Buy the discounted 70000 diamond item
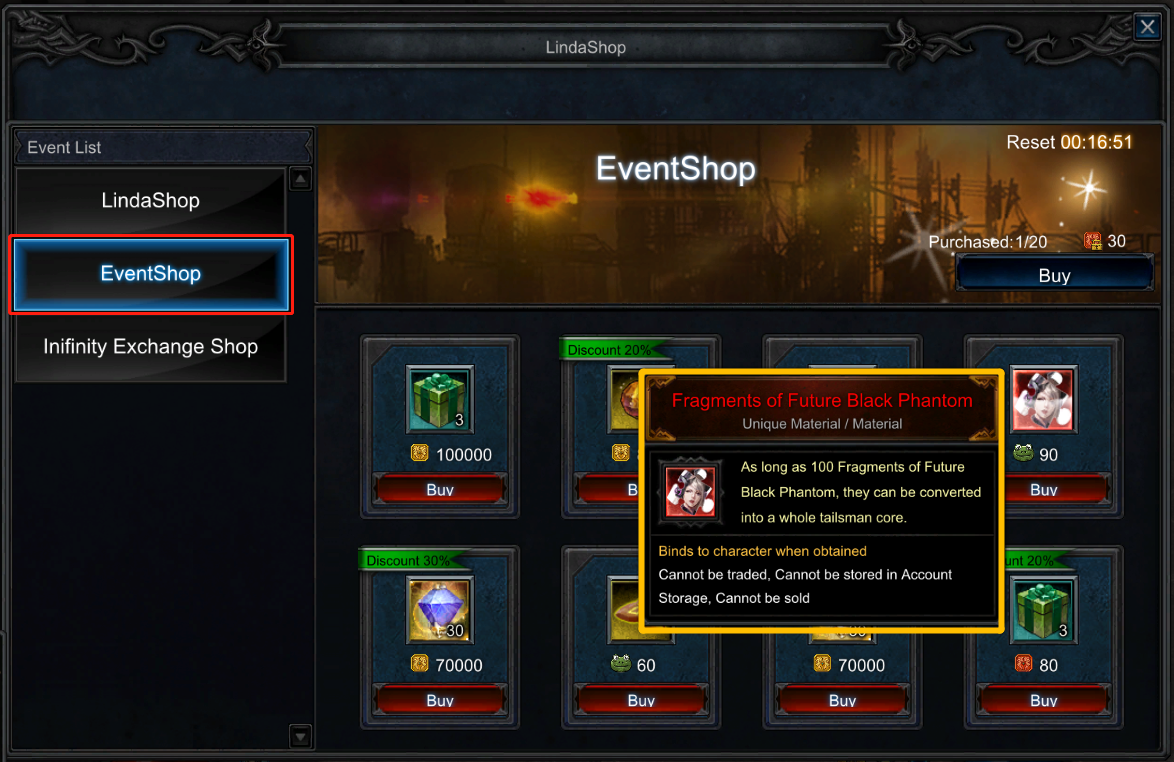The width and height of the screenshot is (1174, 762). tap(440, 700)
